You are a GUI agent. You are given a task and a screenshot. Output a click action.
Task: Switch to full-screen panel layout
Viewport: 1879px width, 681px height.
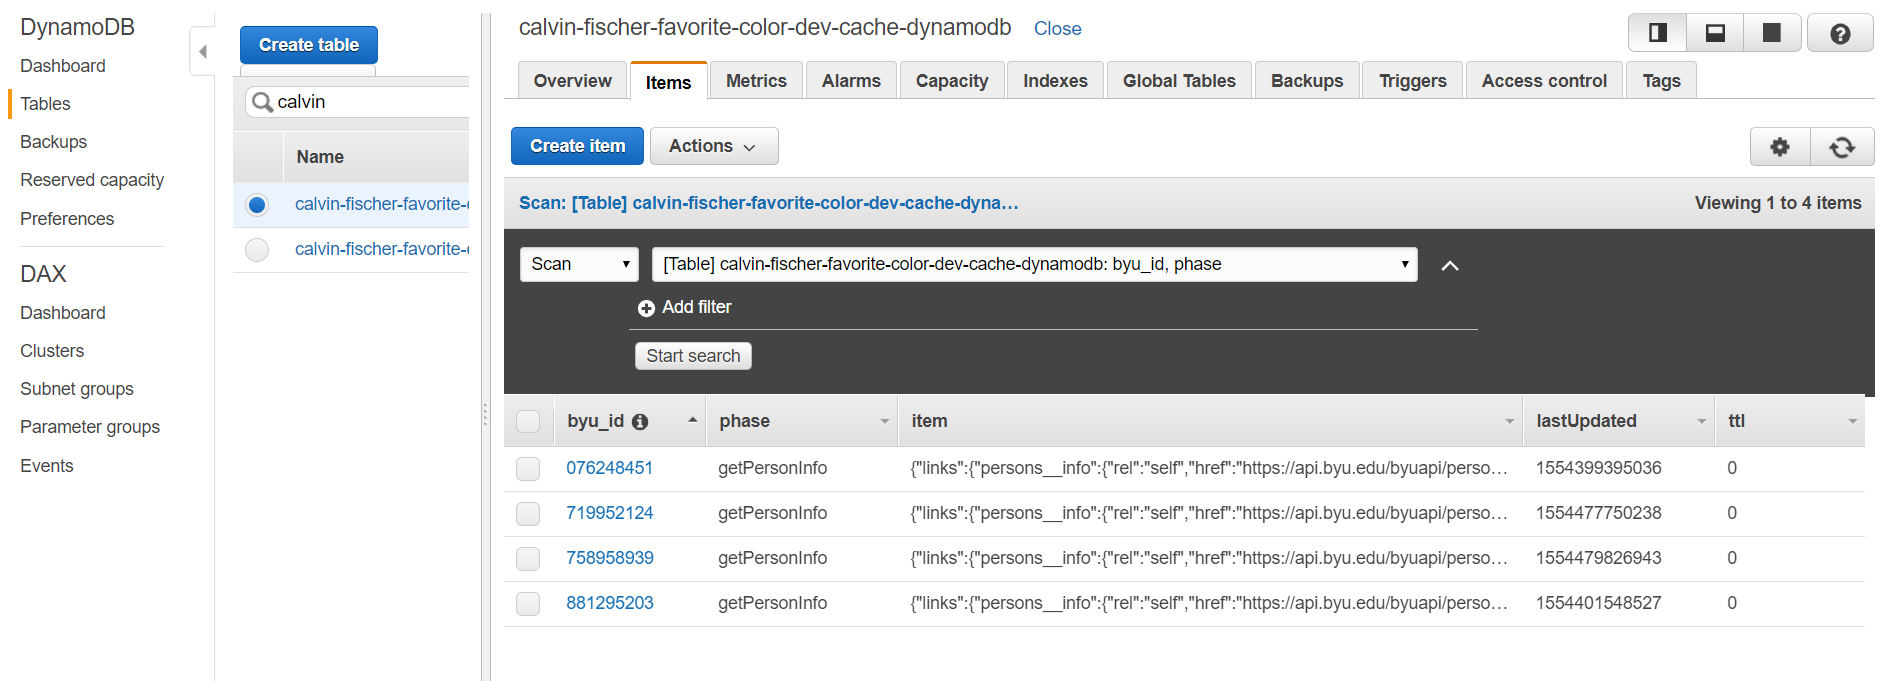click(x=1772, y=33)
